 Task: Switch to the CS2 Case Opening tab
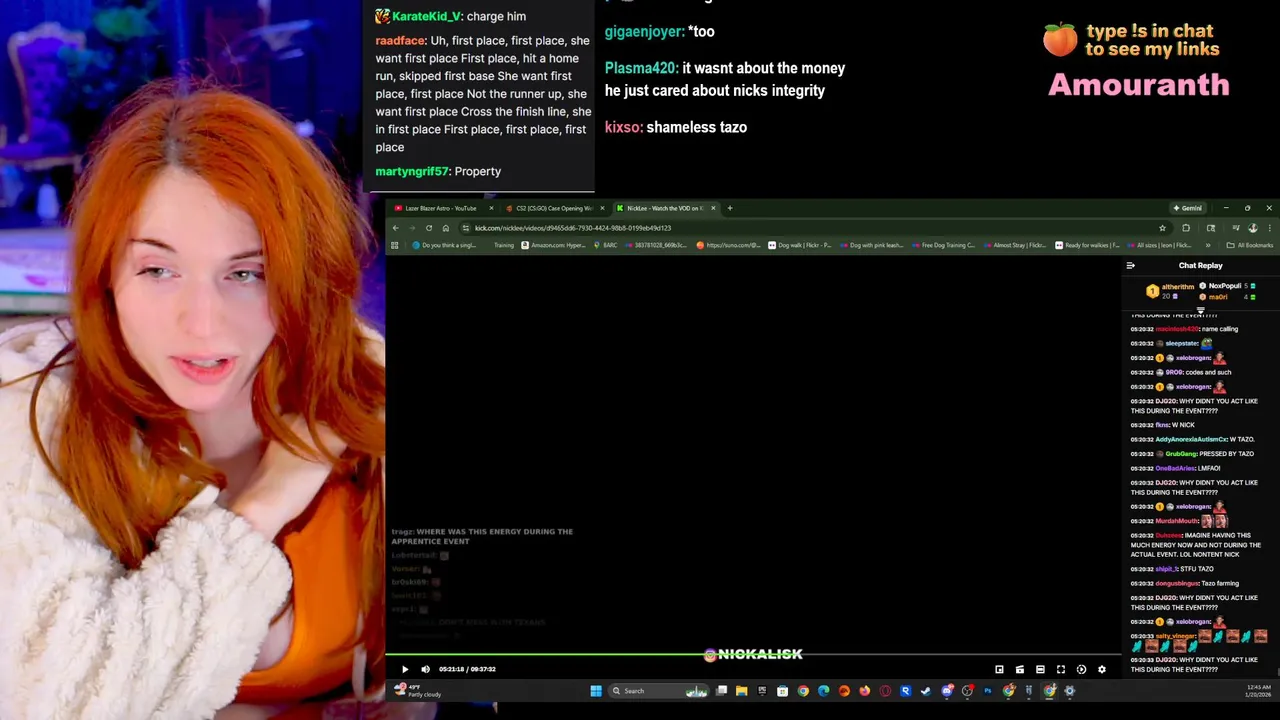point(553,208)
